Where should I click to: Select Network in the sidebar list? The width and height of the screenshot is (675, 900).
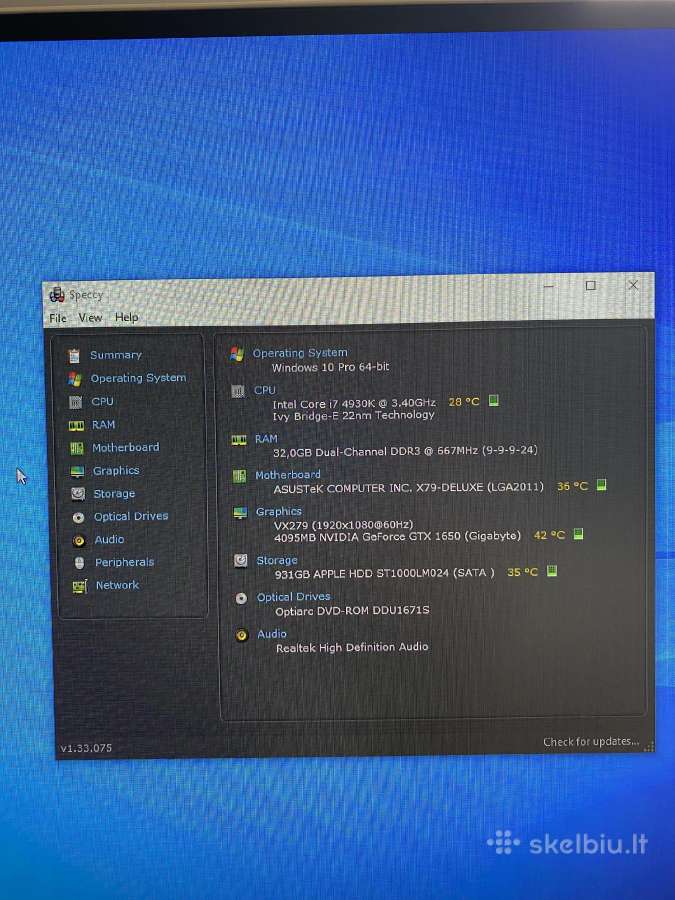point(117,585)
